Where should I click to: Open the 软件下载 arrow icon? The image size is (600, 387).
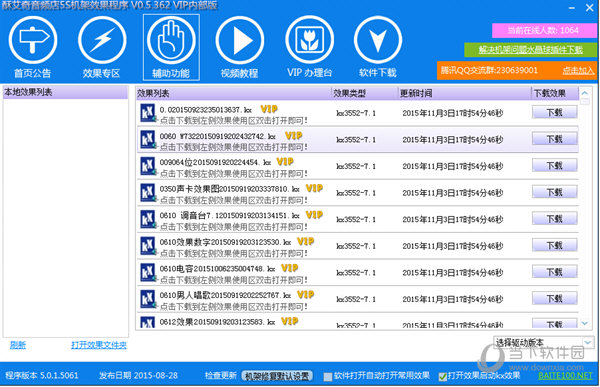point(378,40)
